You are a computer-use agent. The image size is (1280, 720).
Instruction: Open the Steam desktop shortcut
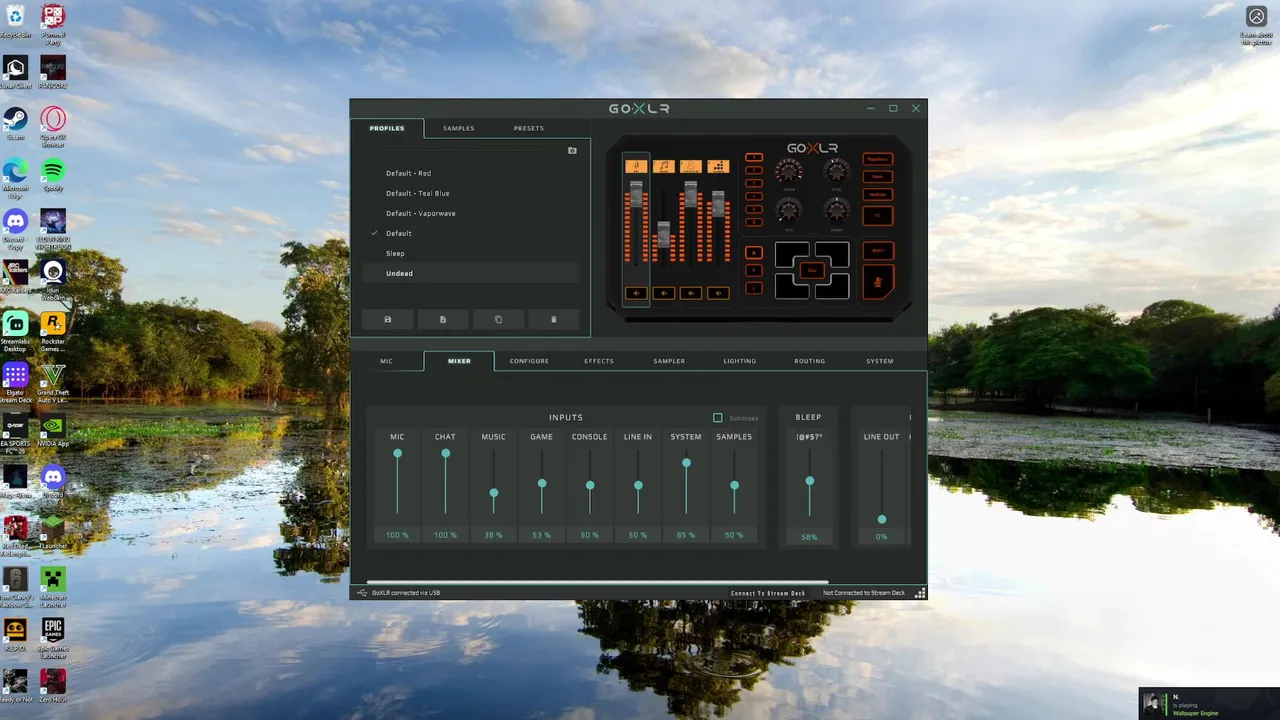(15, 123)
